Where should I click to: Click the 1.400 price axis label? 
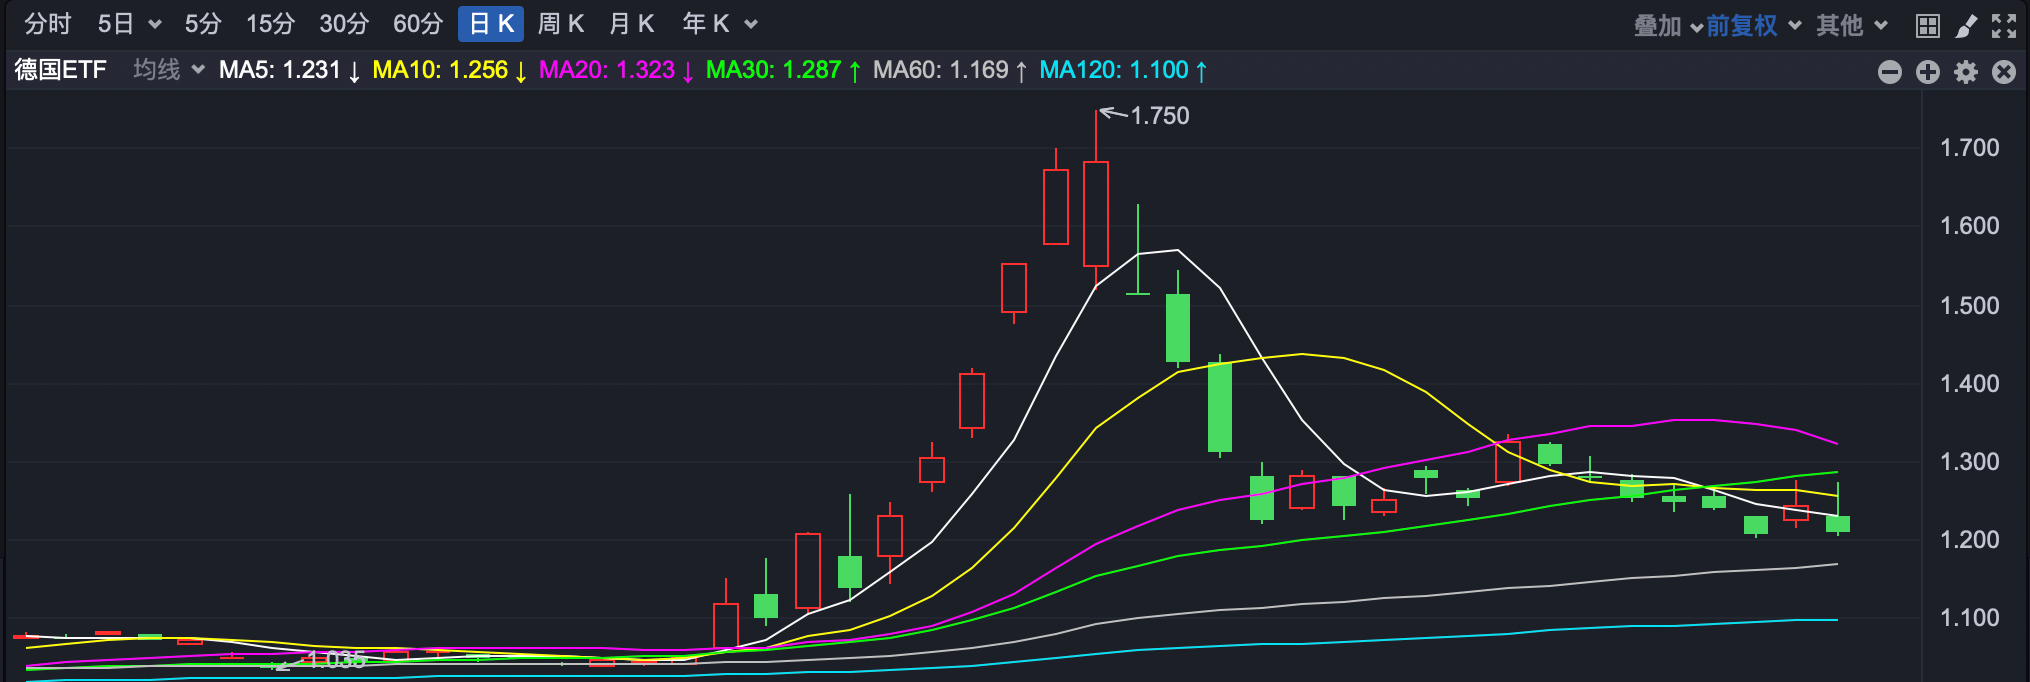click(1970, 384)
